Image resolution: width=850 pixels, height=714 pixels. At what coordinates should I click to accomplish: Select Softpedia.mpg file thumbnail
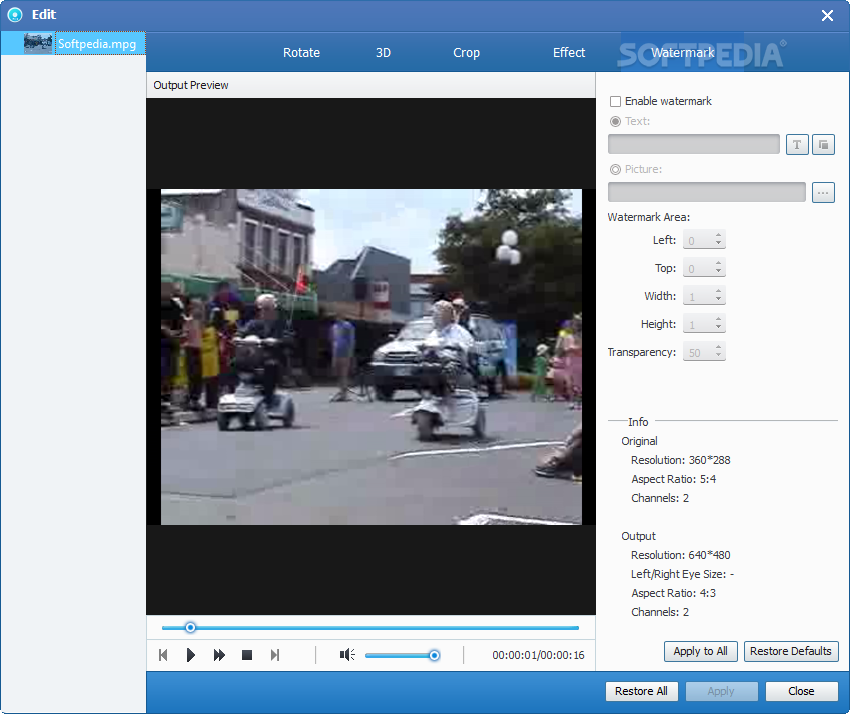tap(38, 44)
